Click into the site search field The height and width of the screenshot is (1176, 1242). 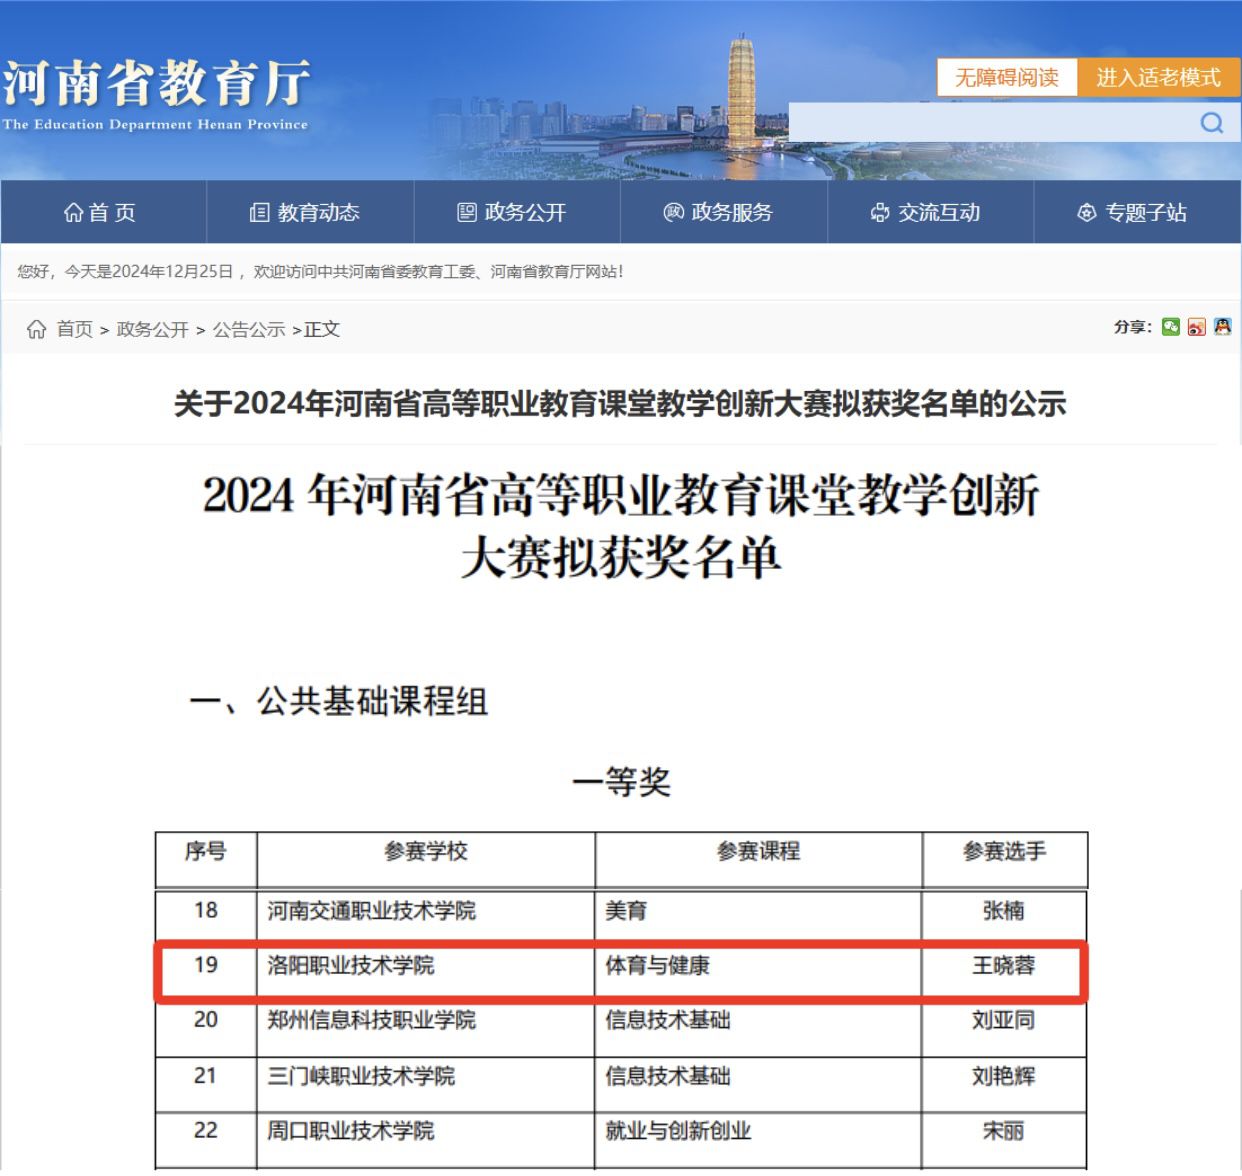(990, 123)
